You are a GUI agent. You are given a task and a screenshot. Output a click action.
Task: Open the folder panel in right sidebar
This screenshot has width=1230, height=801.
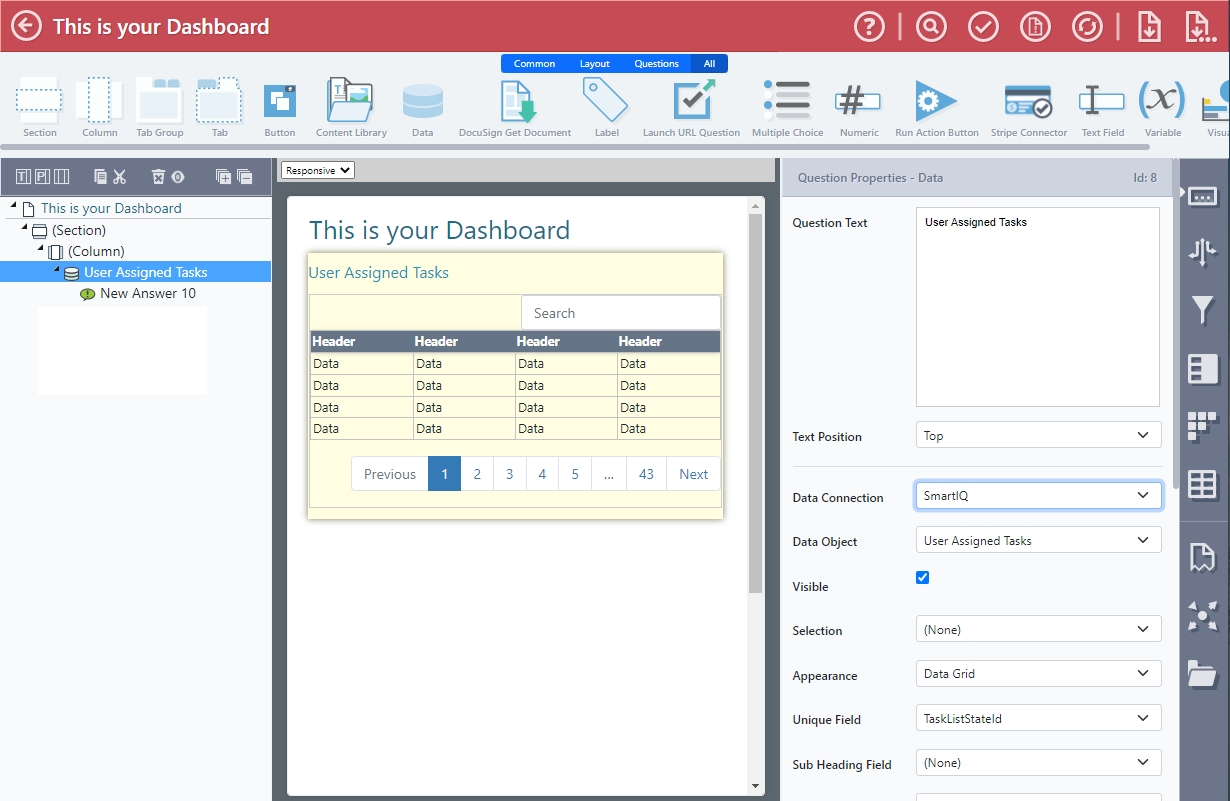[1202, 674]
